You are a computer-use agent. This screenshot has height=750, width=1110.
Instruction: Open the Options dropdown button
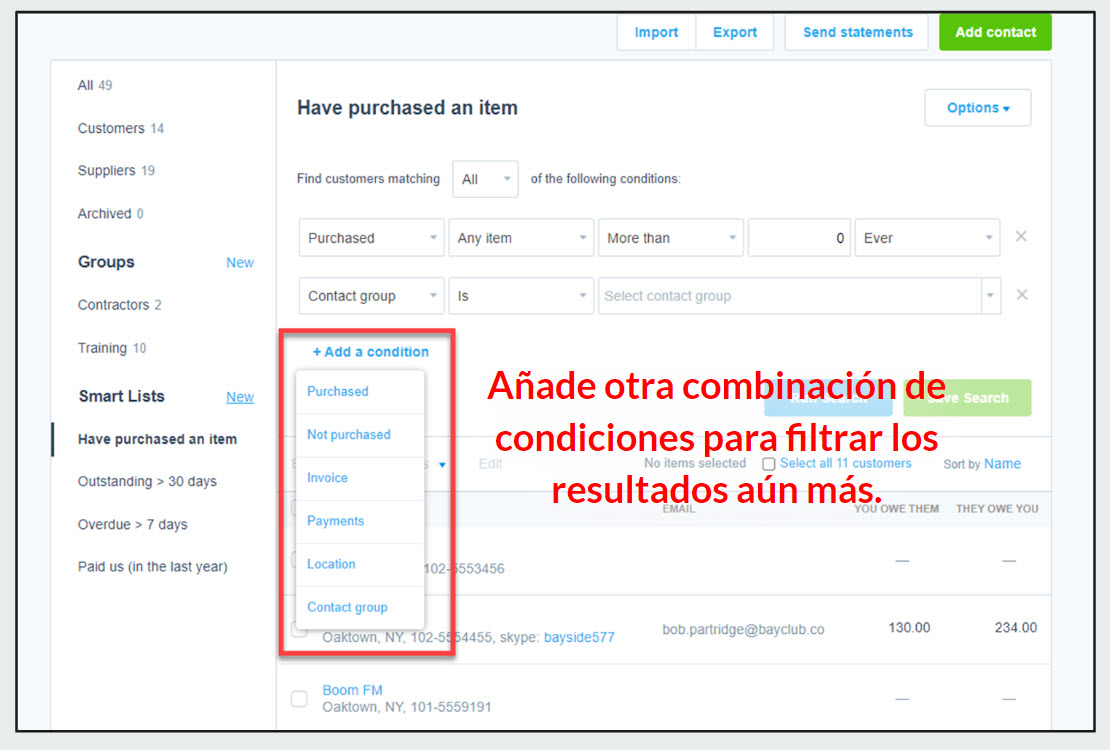pos(977,108)
